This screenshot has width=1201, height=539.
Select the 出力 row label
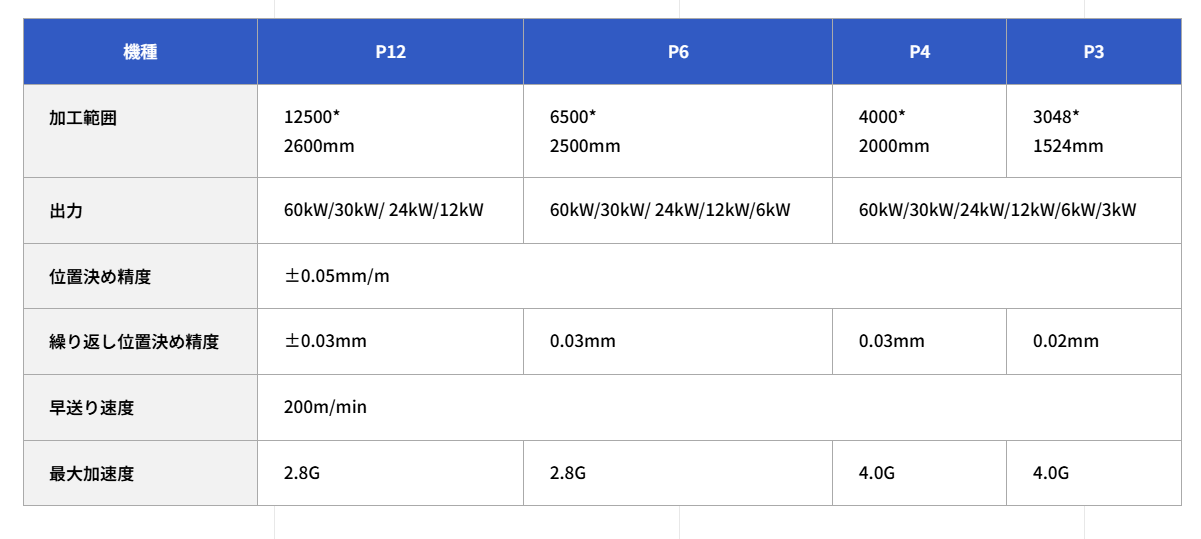click(66, 211)
